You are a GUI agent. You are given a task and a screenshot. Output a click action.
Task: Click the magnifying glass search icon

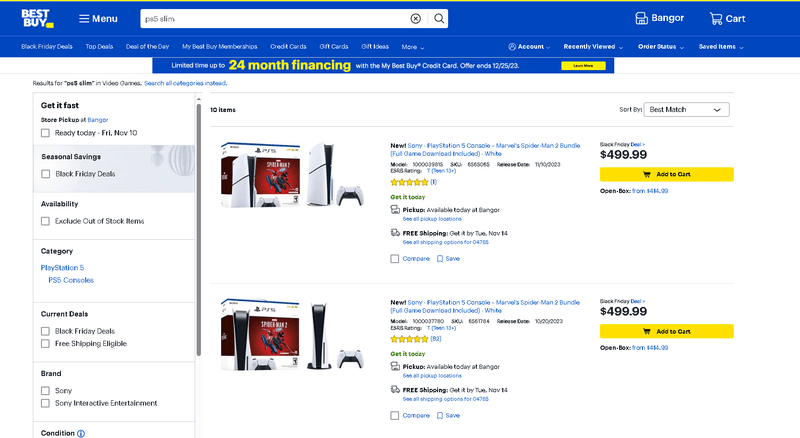coord(439,19)
